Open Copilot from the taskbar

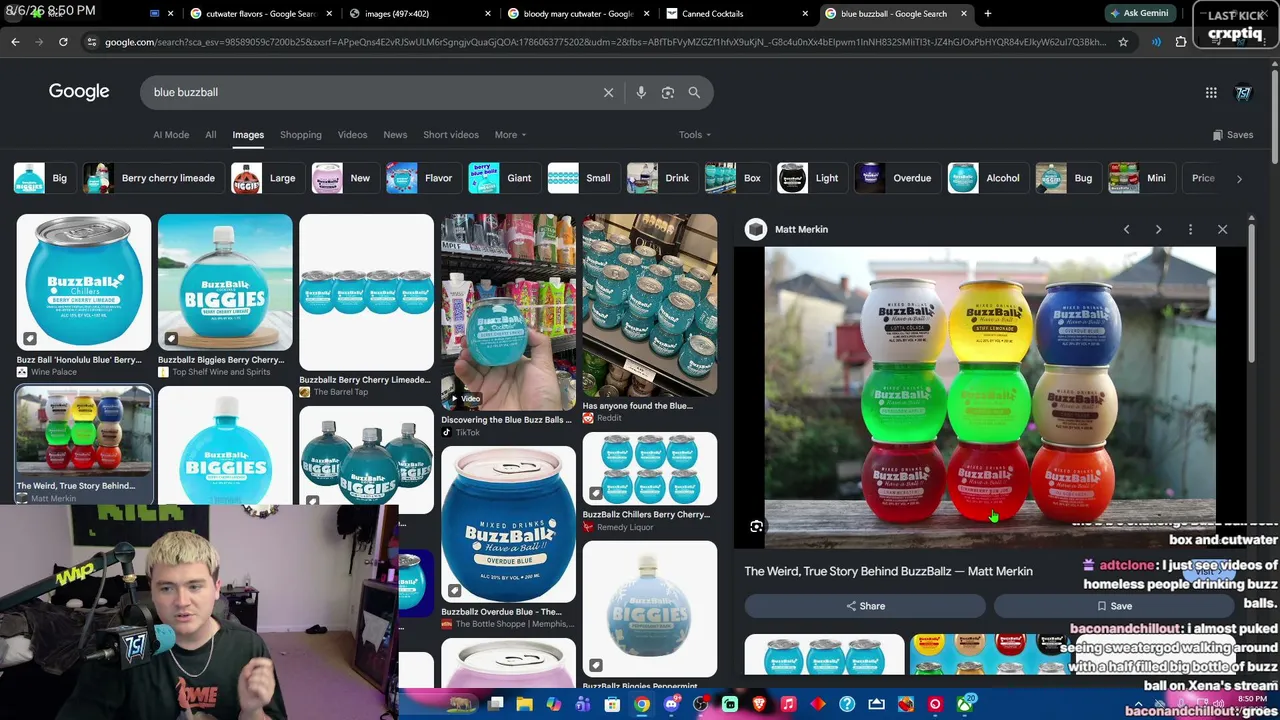[x=554, y=705]
